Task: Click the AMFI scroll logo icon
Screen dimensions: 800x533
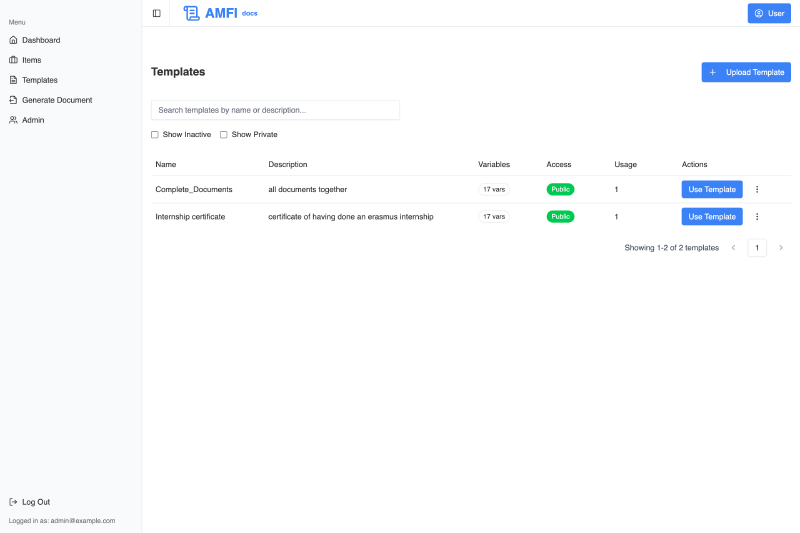Action: coord(191,13)
